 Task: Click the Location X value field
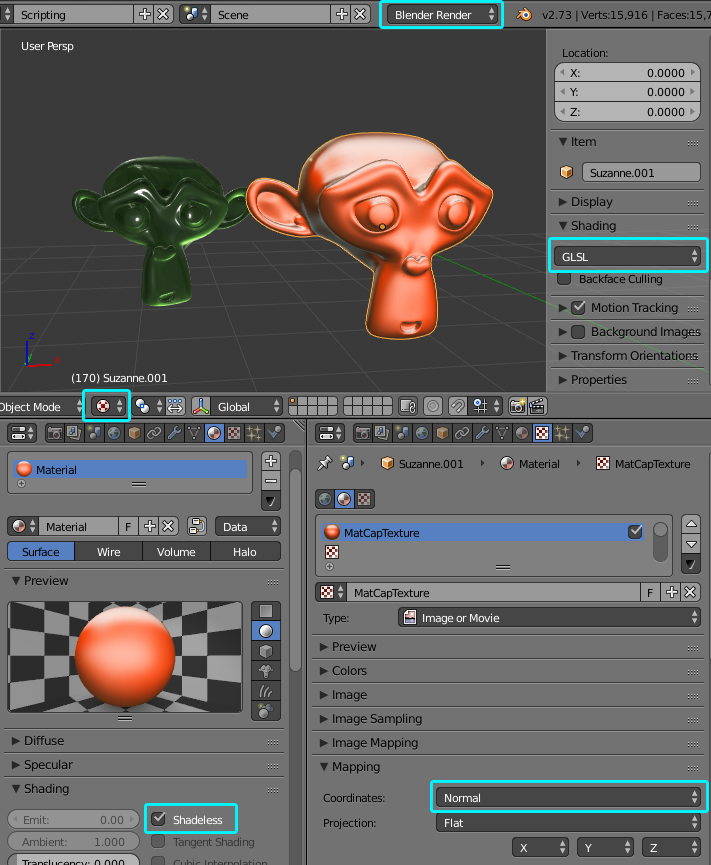click(x=628, y=73)
